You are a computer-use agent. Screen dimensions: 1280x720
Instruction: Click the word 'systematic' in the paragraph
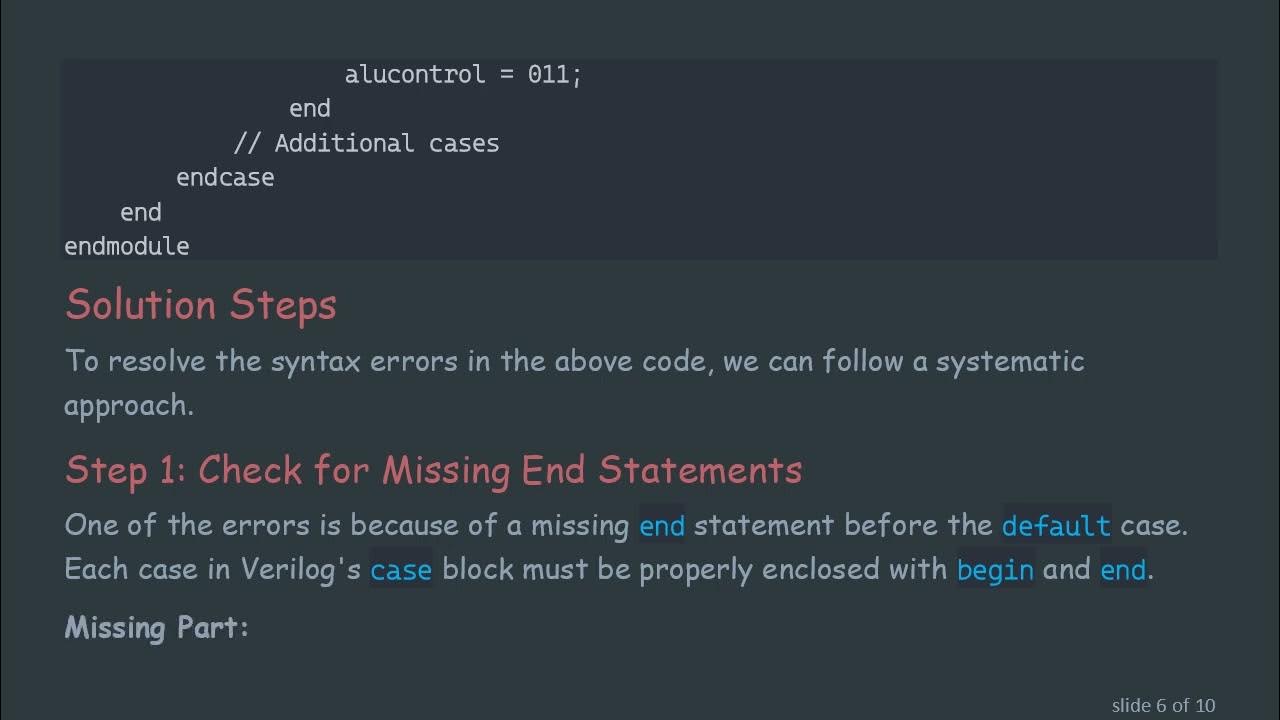pyautogui.click(x=1009, y=361)
